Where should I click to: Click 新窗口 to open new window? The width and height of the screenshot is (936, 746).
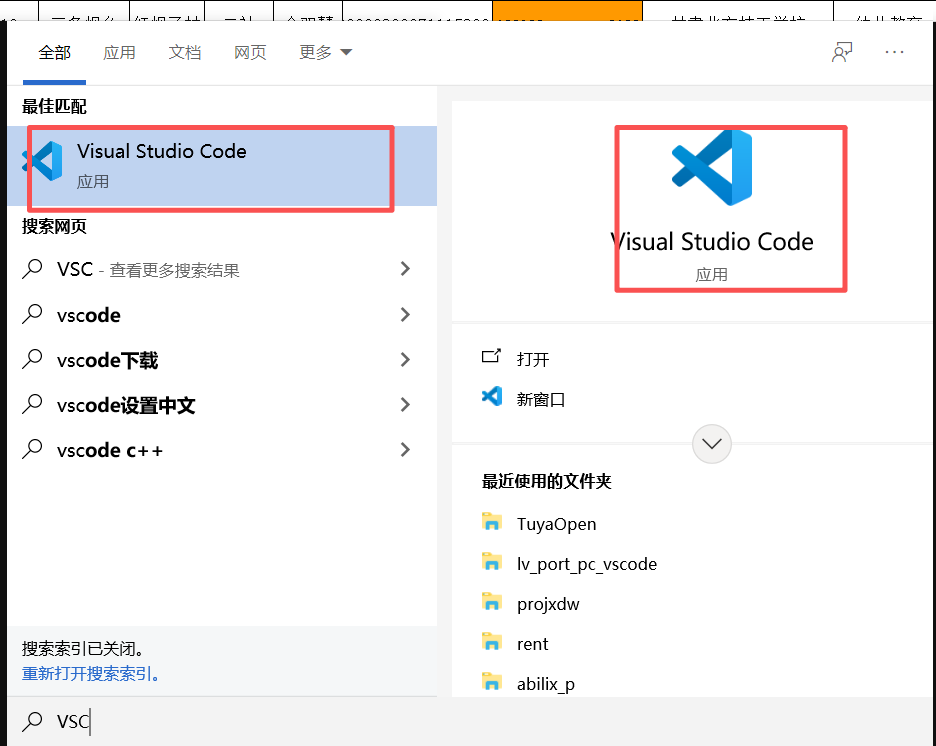point(541,399)
